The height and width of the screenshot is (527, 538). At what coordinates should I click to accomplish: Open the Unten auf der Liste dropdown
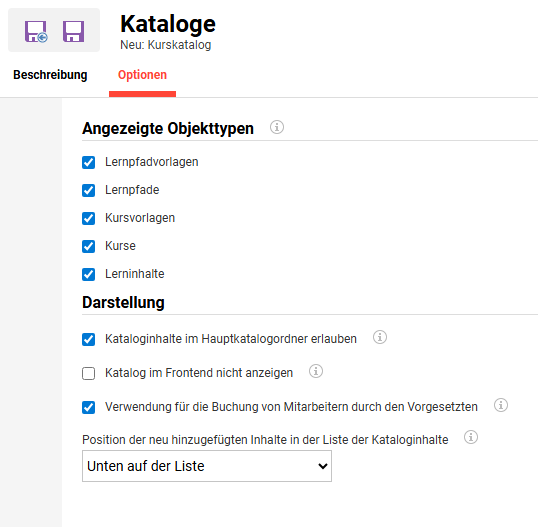(x=207, y=466)
